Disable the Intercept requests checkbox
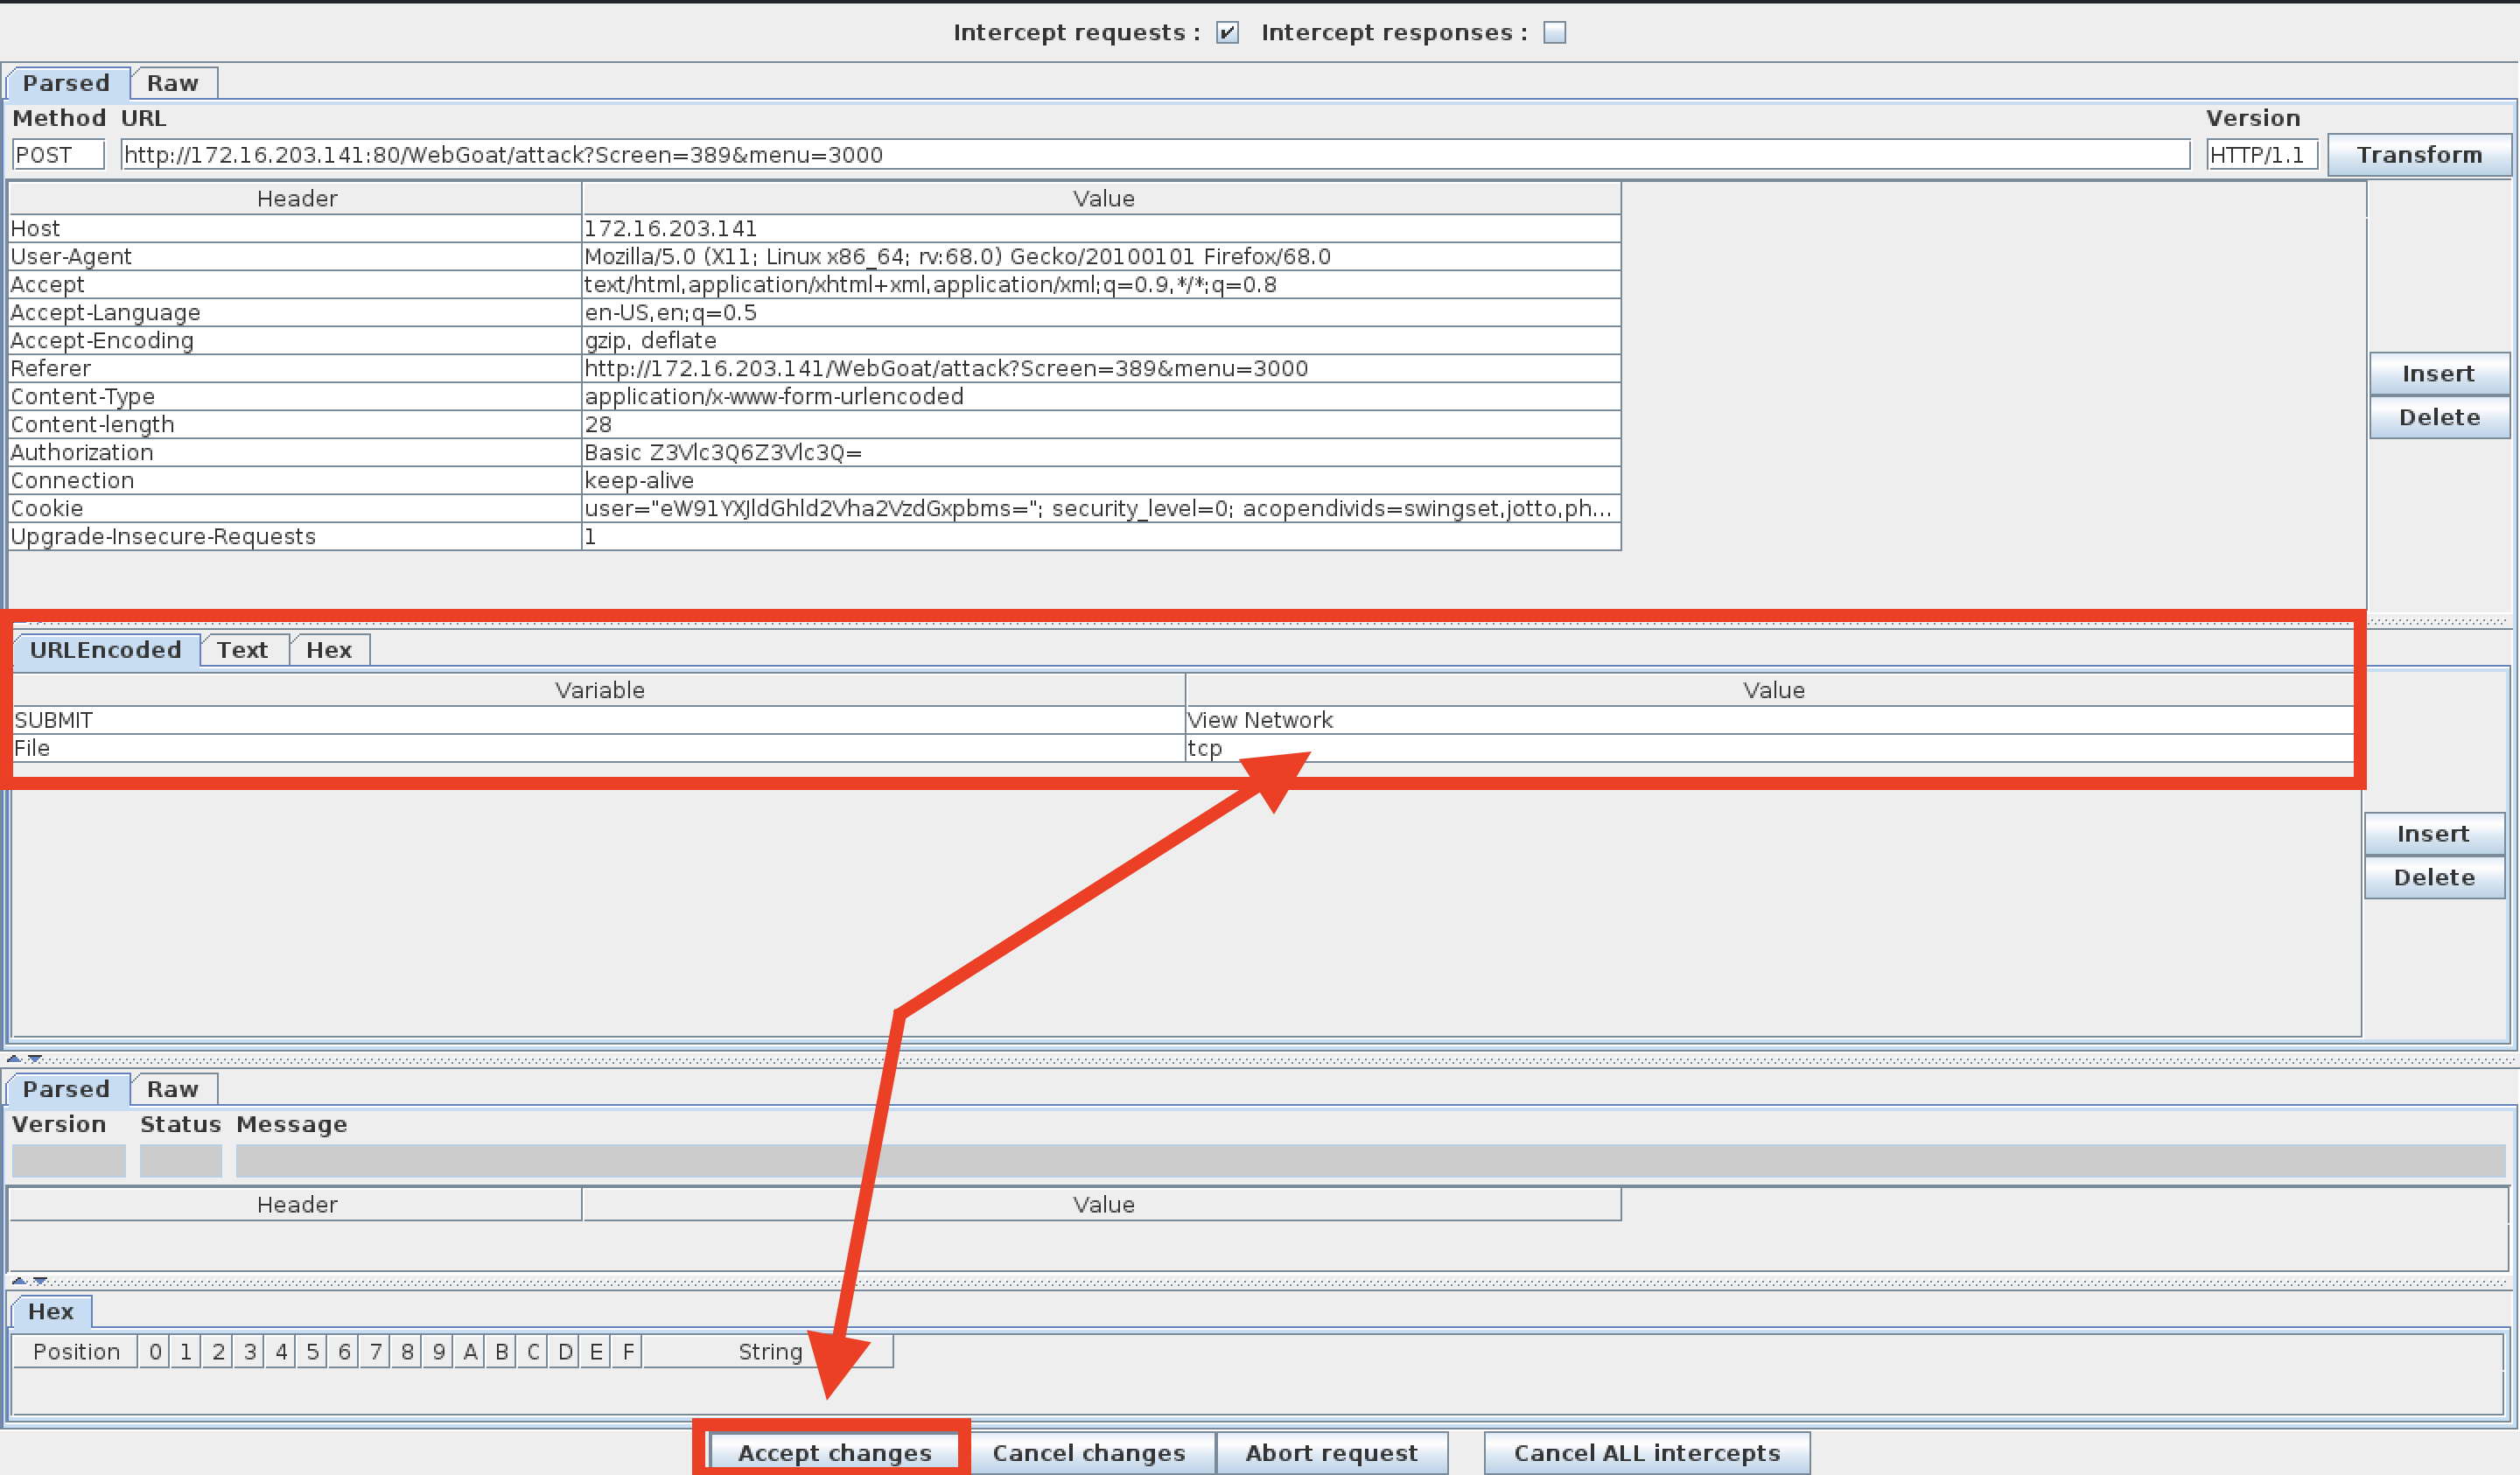2520x1475 pixels. (x=1227, y=33)
